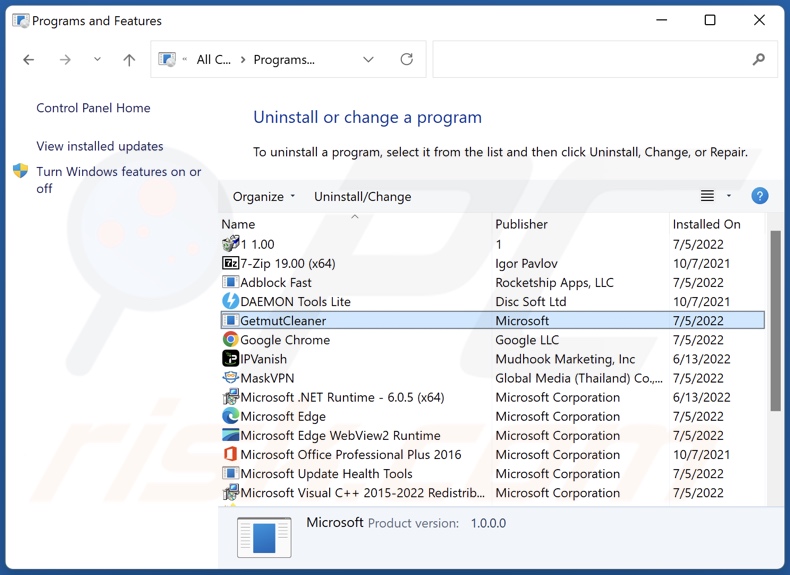Select Microsoft Update Health Tools entry
The width and height of the screenshot is (790, 575).
coord(492,474)
